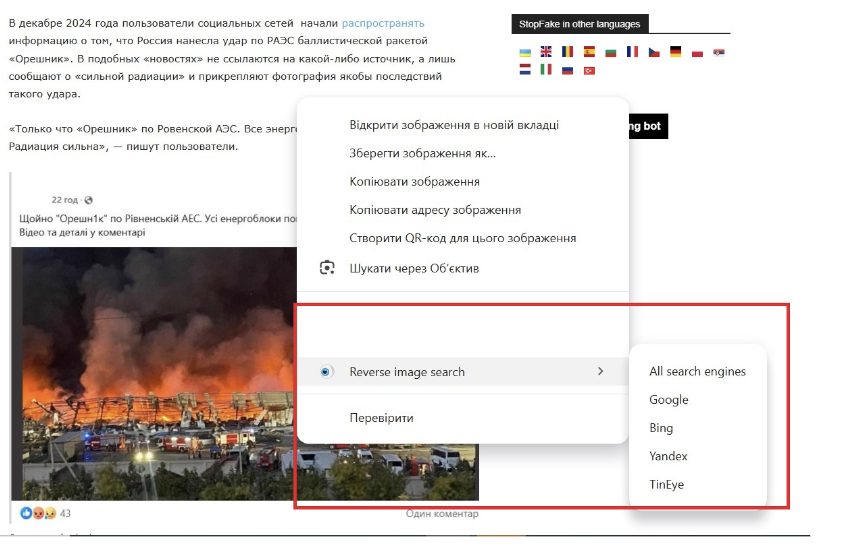Select Google in the search engine submenu

coord(669,400)
